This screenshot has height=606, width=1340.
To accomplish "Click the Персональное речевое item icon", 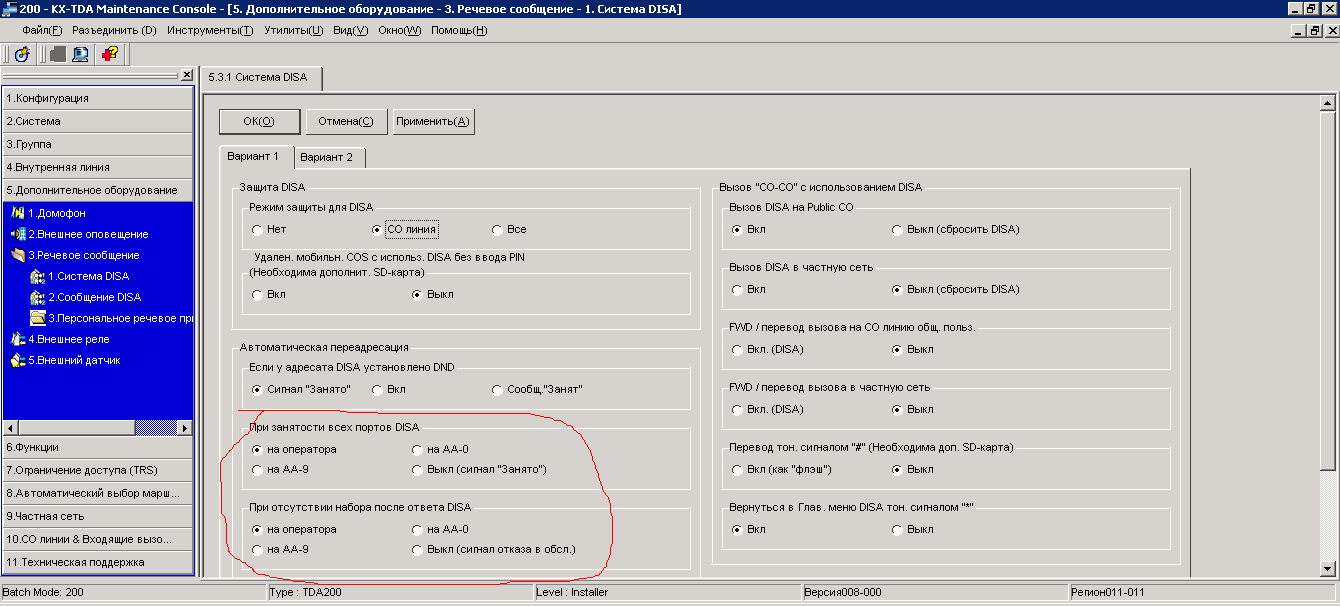I will [38, 318].
